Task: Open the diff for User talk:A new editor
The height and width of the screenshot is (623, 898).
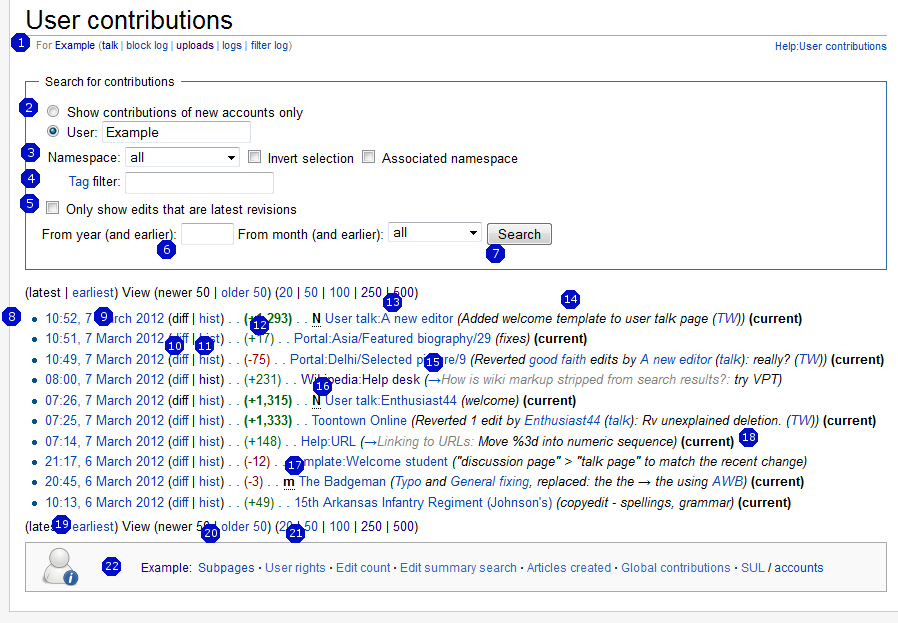Action: point(179,318)
